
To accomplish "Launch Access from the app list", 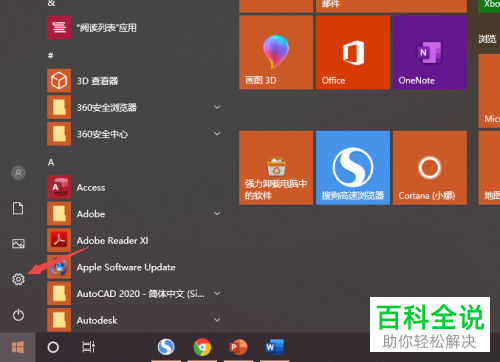I will point(133,187).
